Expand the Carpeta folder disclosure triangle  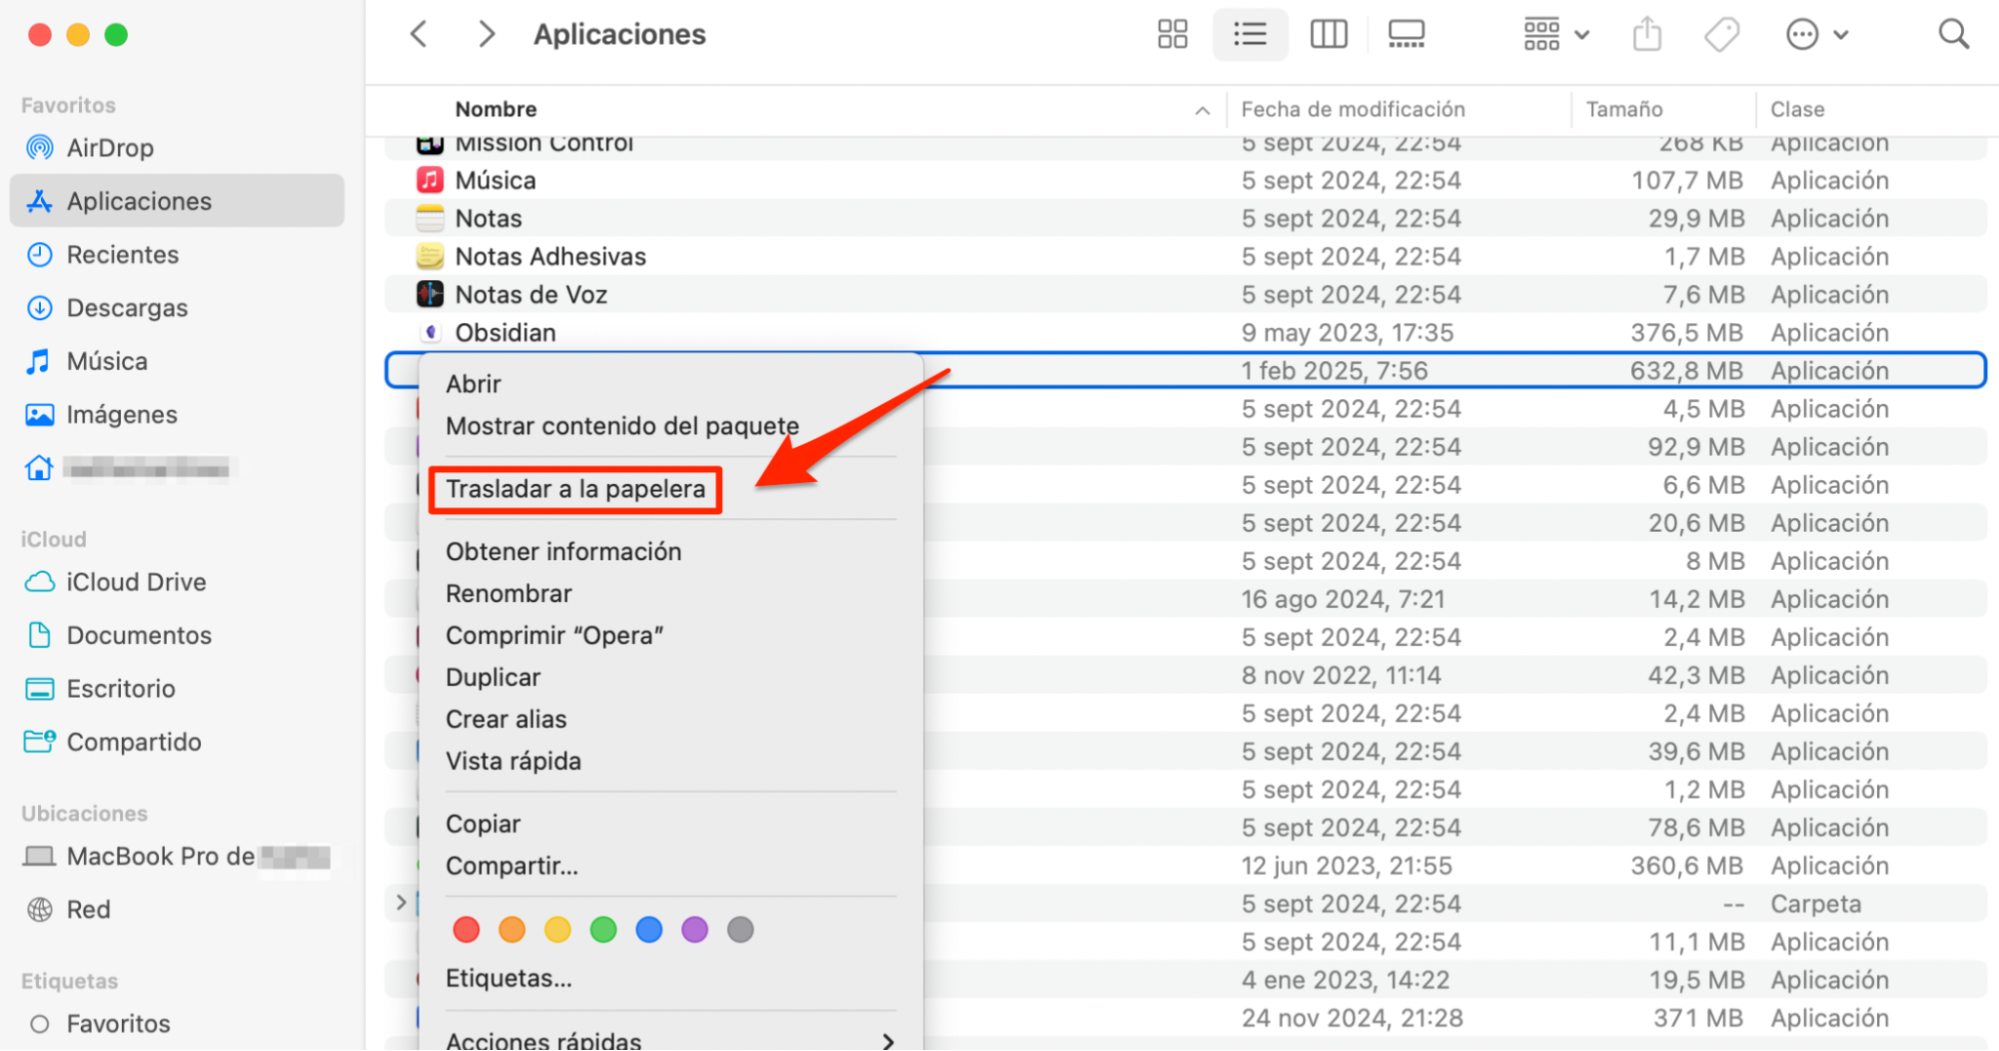click(401, 903)
